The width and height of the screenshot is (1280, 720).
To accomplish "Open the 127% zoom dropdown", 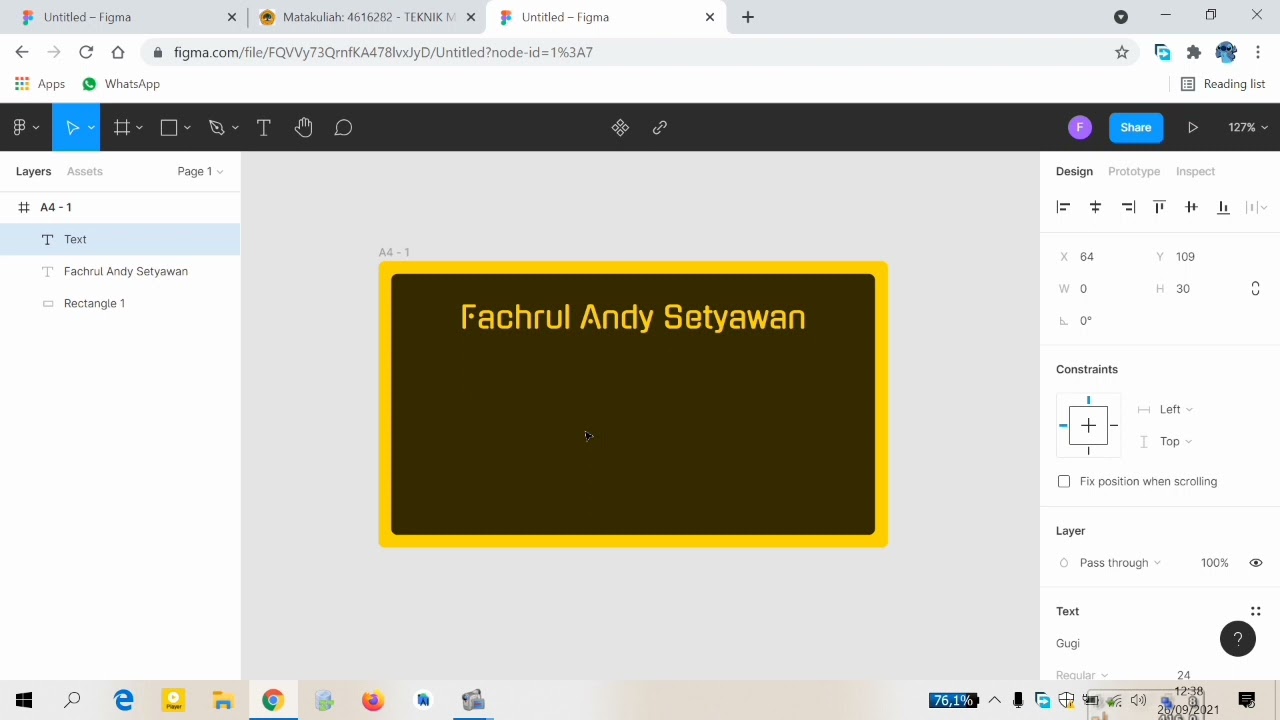I will [x=1248, y=127].
